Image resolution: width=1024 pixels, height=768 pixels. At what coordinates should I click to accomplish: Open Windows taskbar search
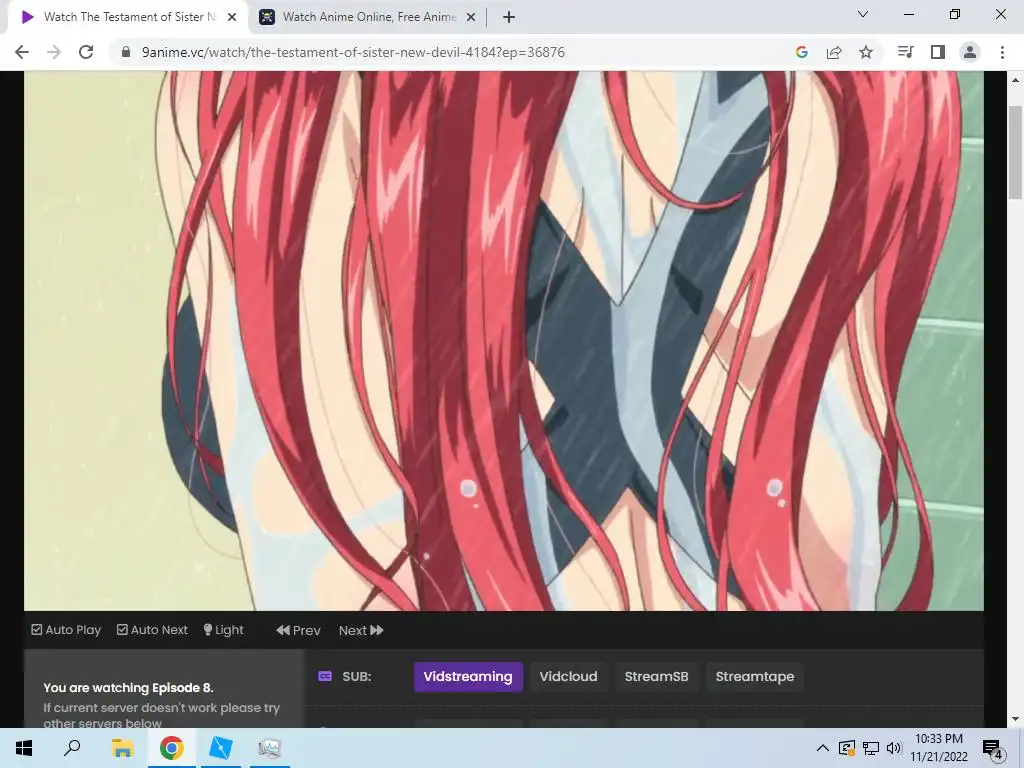coord(72,748)
